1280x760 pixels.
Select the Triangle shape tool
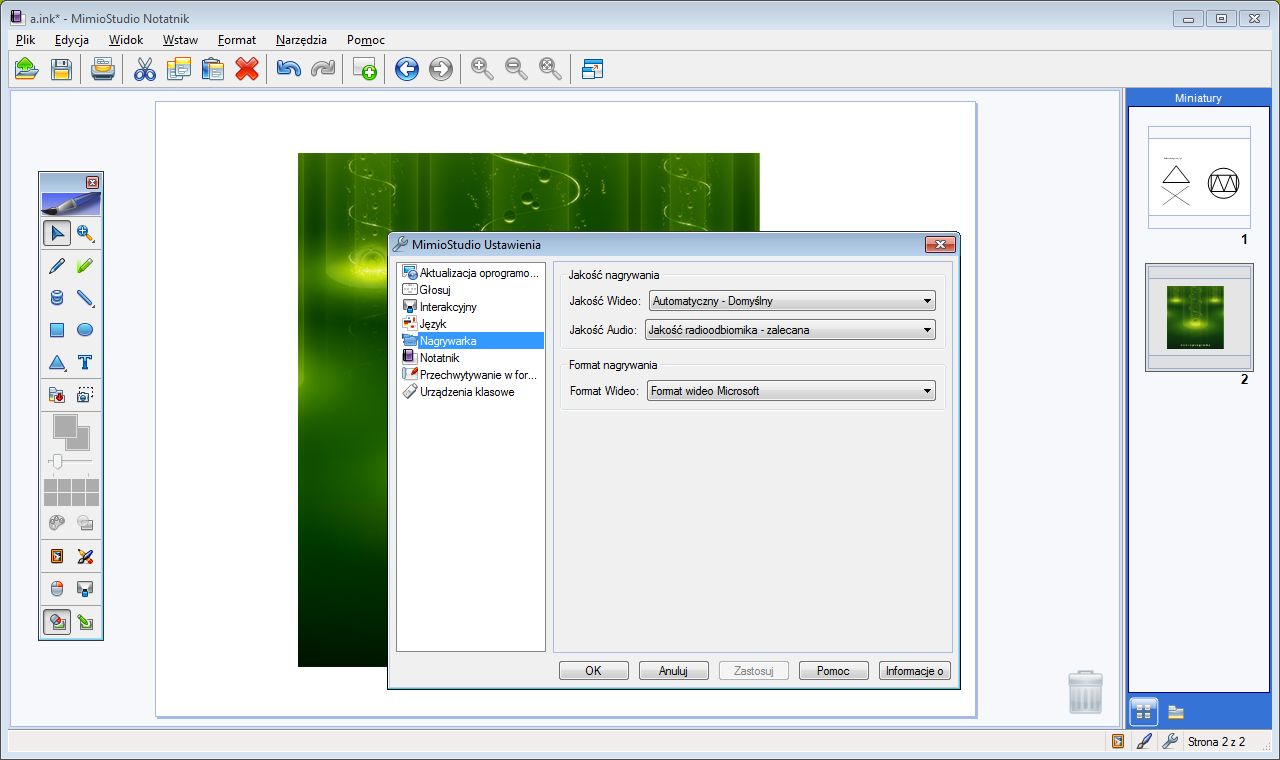point(57,362)
